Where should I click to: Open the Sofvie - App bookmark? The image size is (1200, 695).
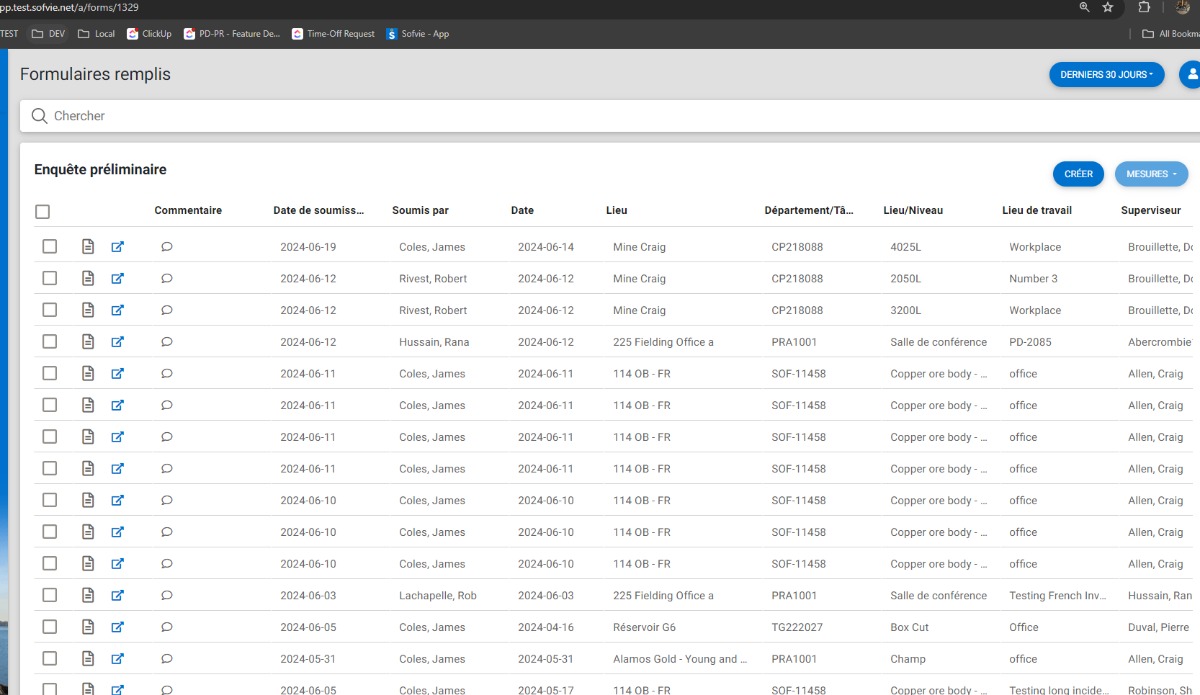pos(418,34)
